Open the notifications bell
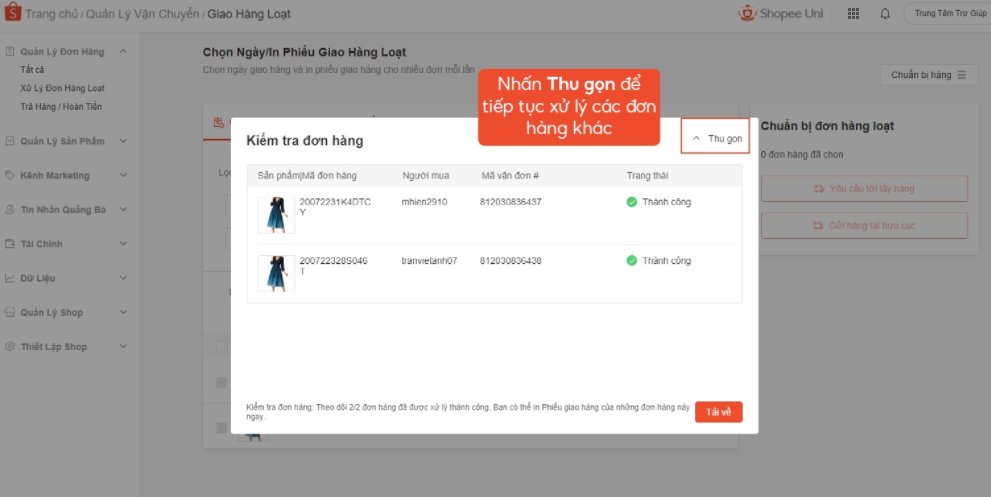The image size is (991, 497). click(x=884, y=14)
